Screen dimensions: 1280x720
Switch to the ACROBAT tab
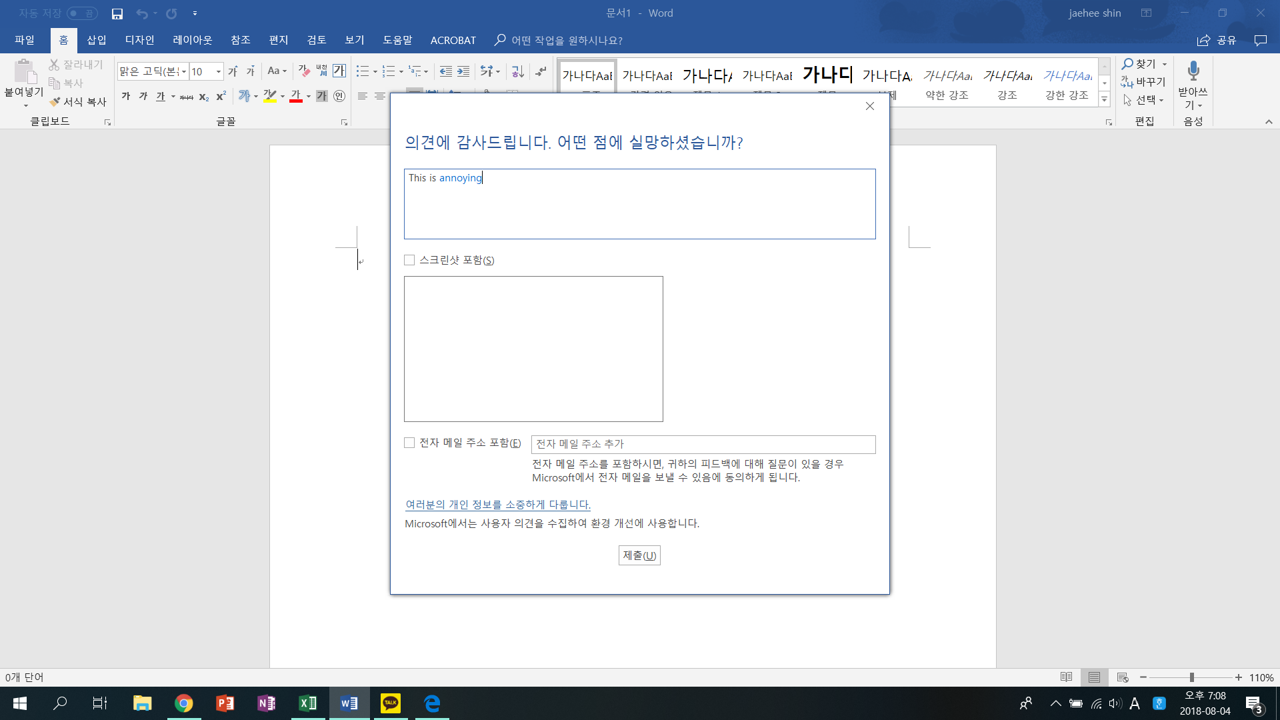pos(453,41)
